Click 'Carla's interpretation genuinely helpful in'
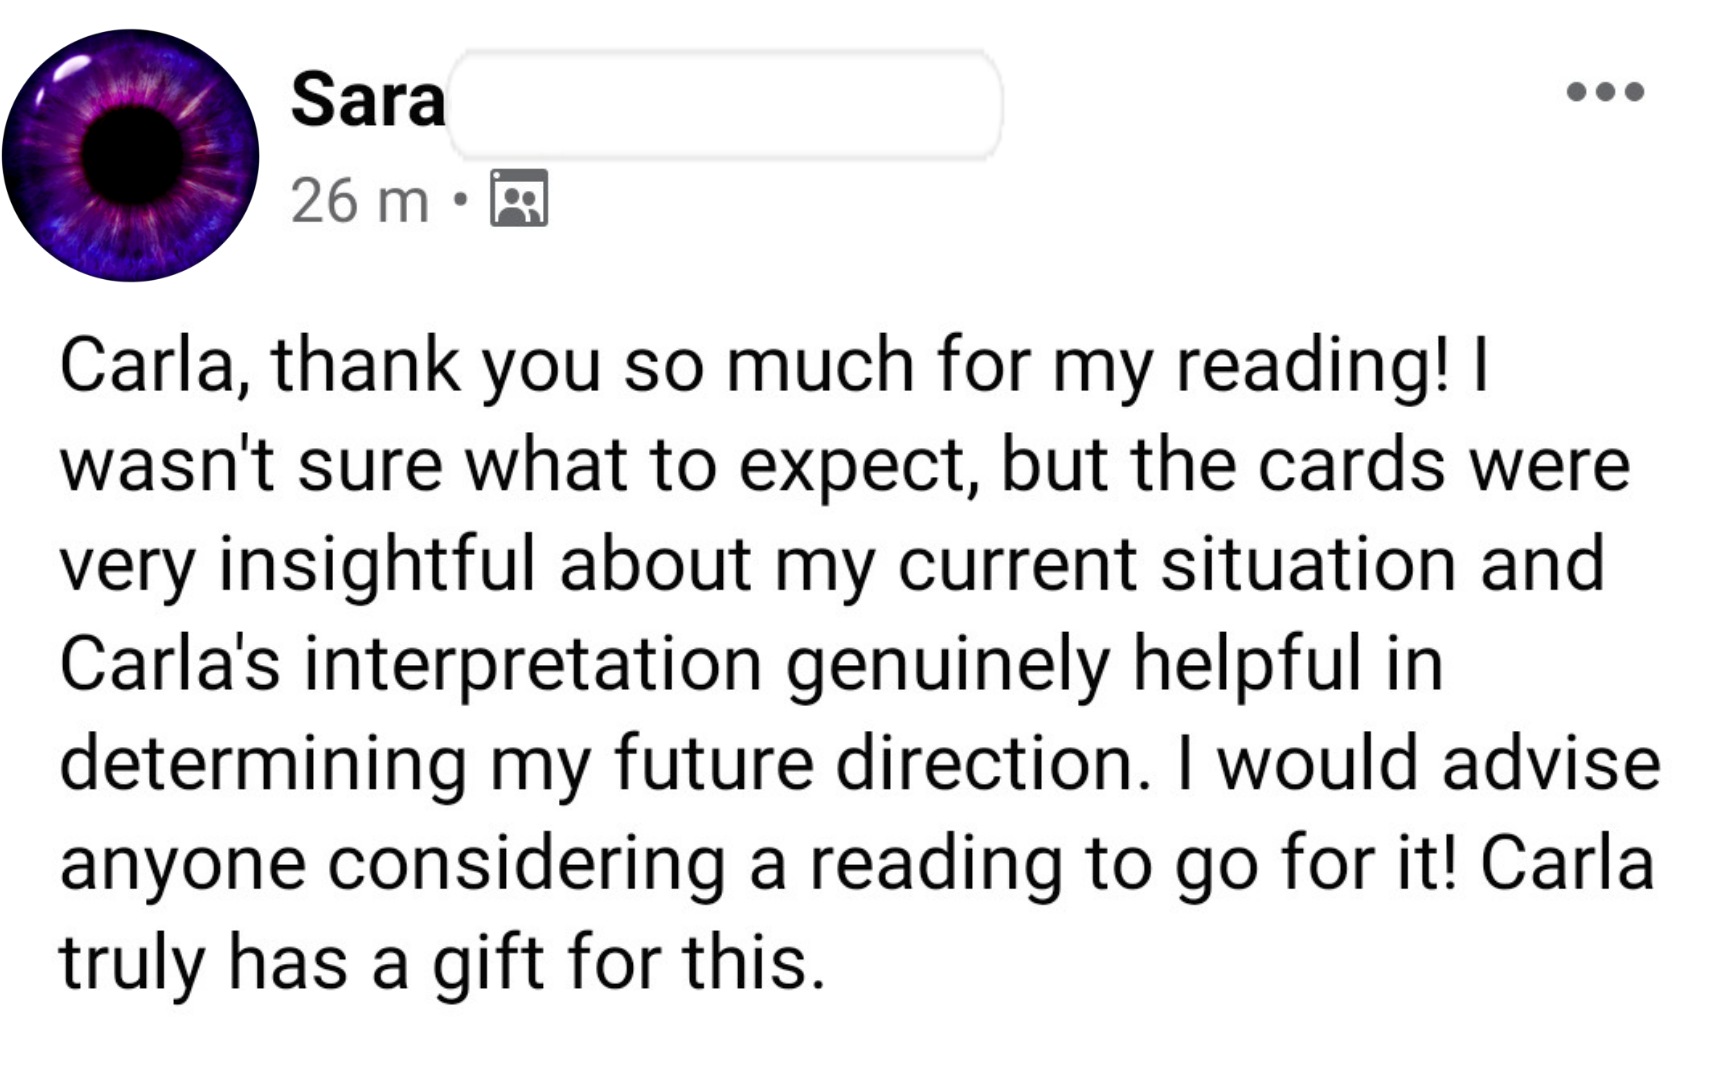 [x=752, y=666]
